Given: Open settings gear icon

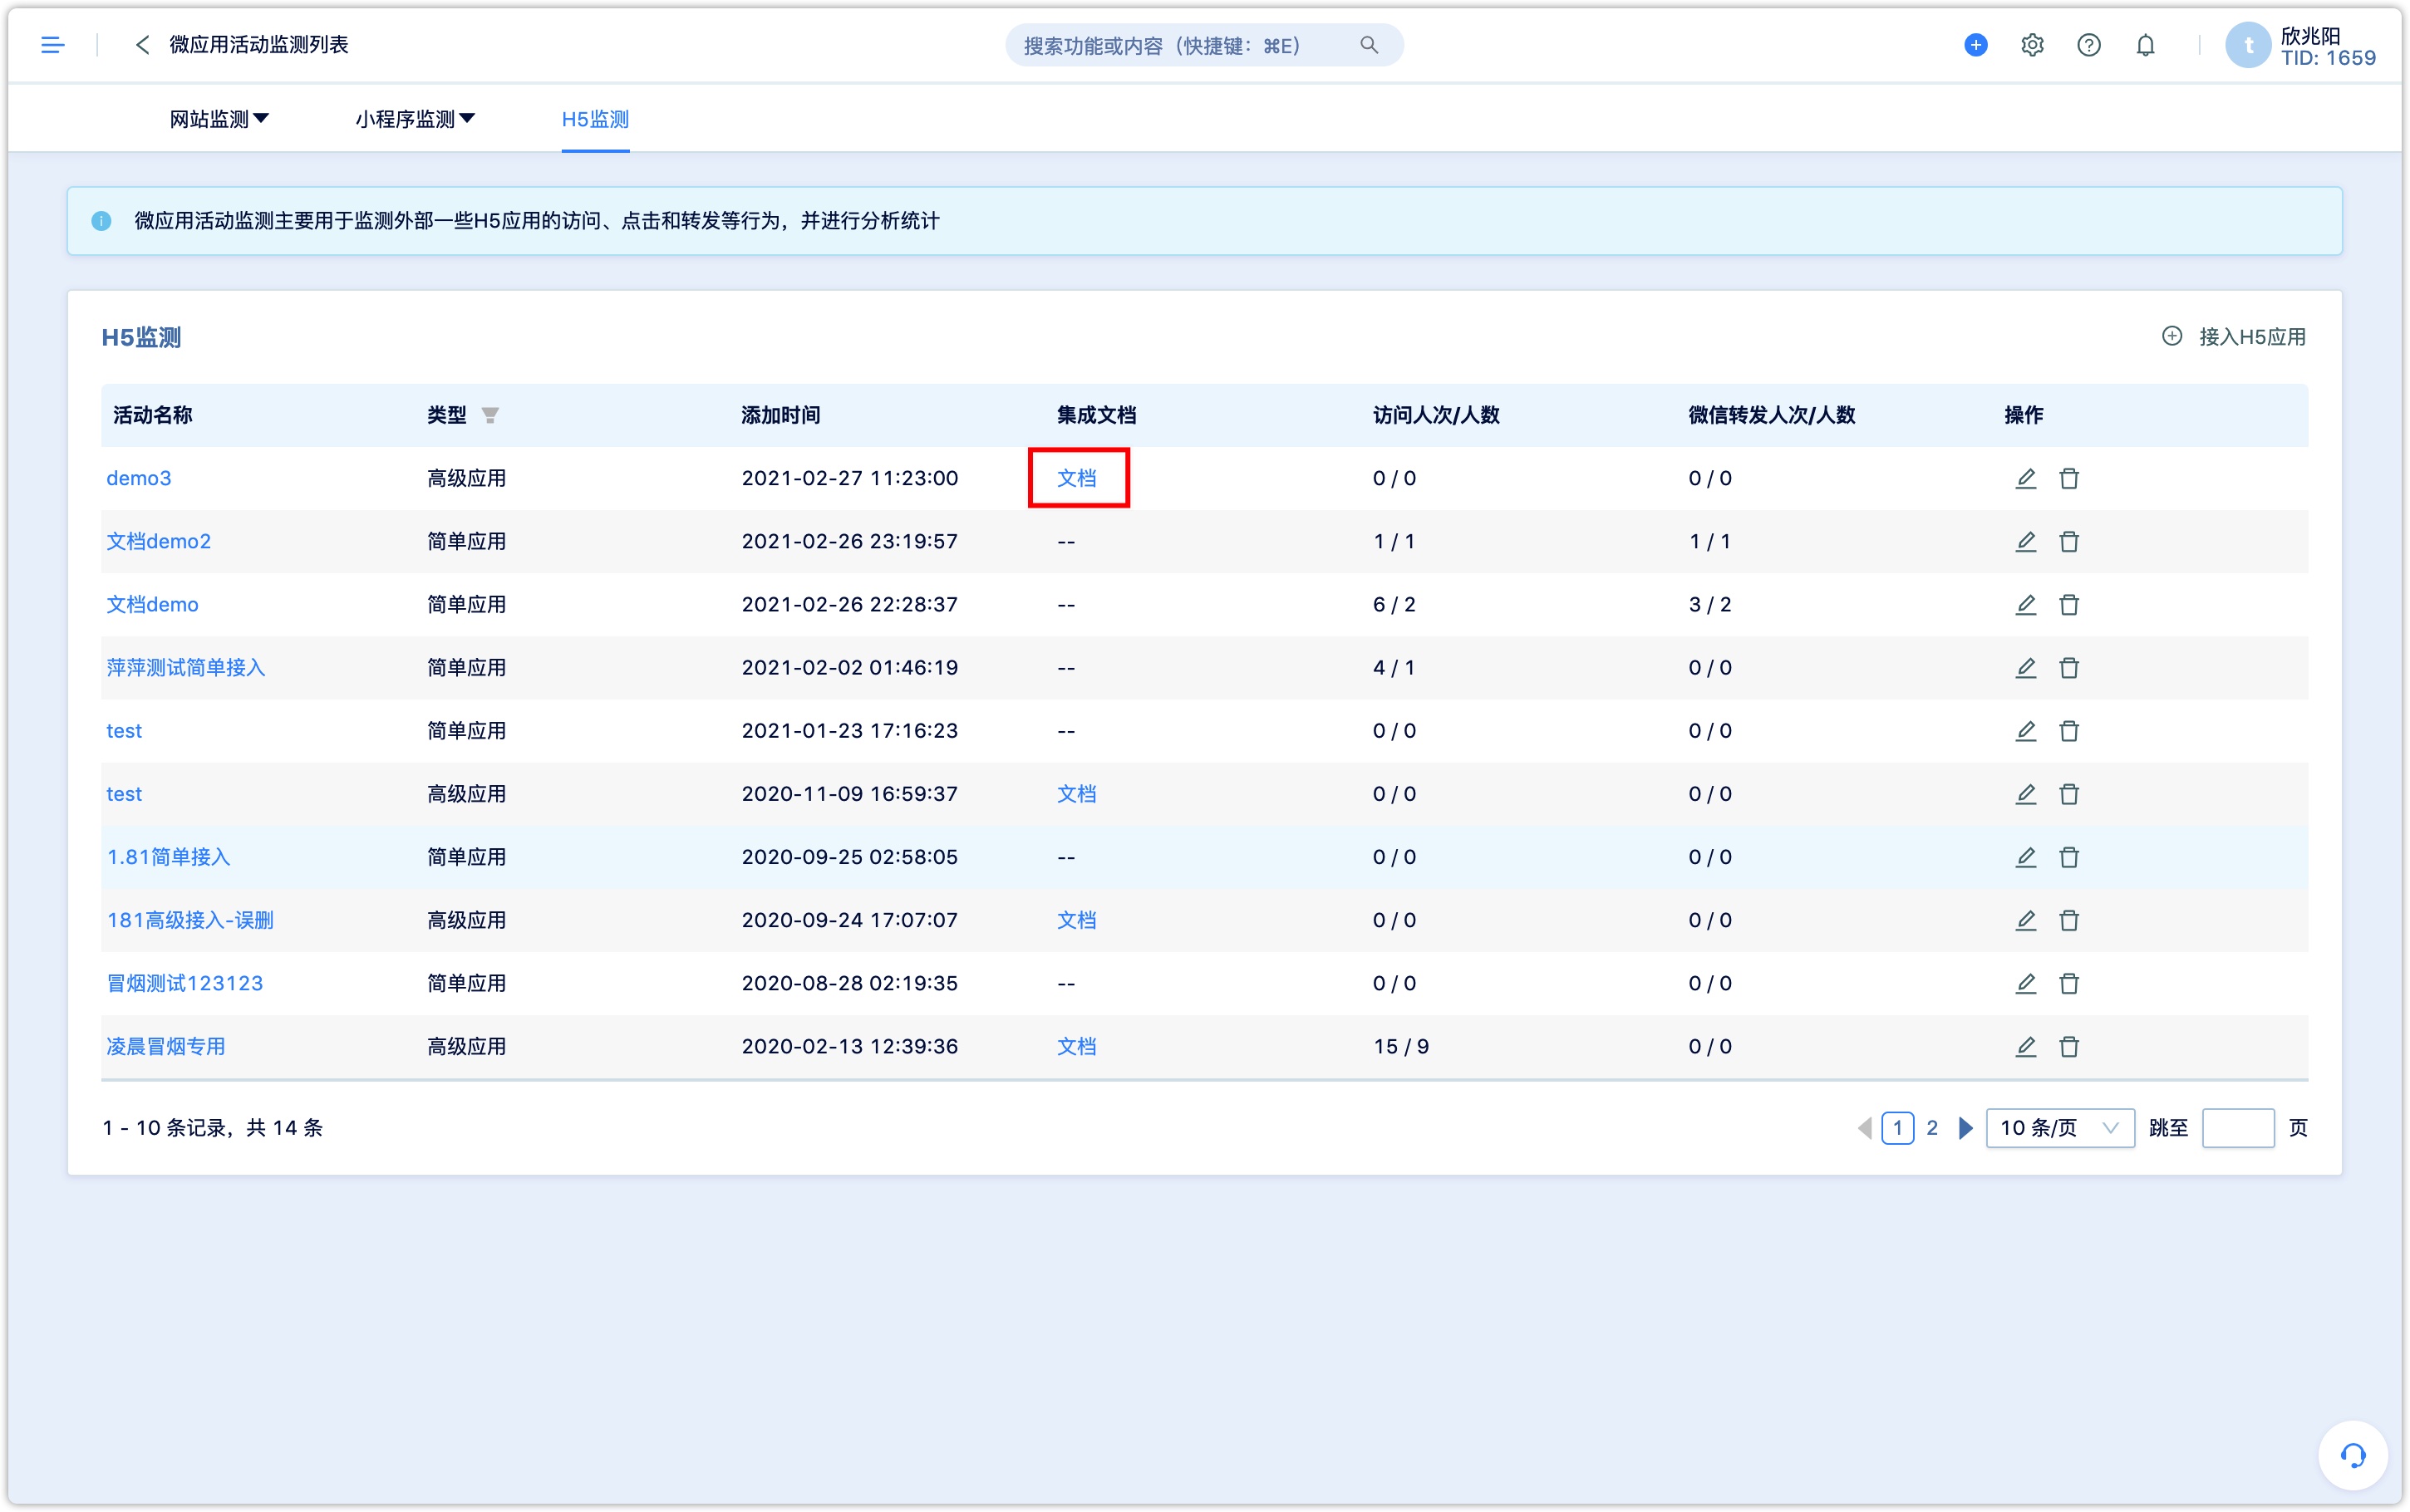Looking at the screenshot, I should (2032, 45).
